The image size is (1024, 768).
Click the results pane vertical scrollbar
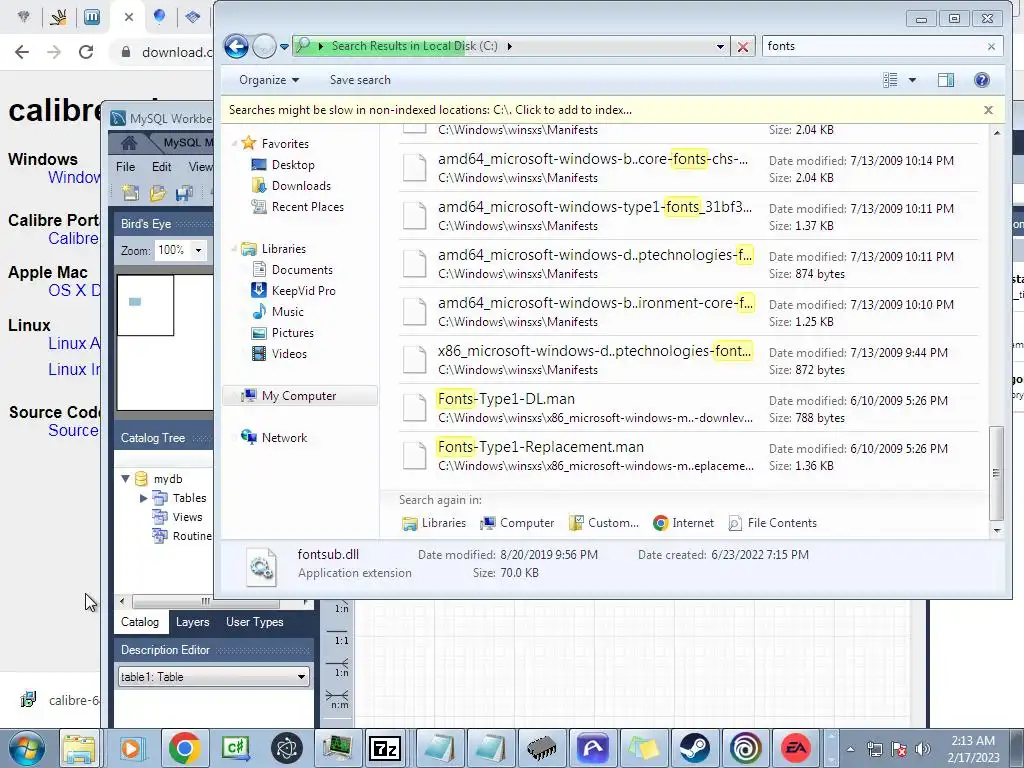tap(996, 473)
